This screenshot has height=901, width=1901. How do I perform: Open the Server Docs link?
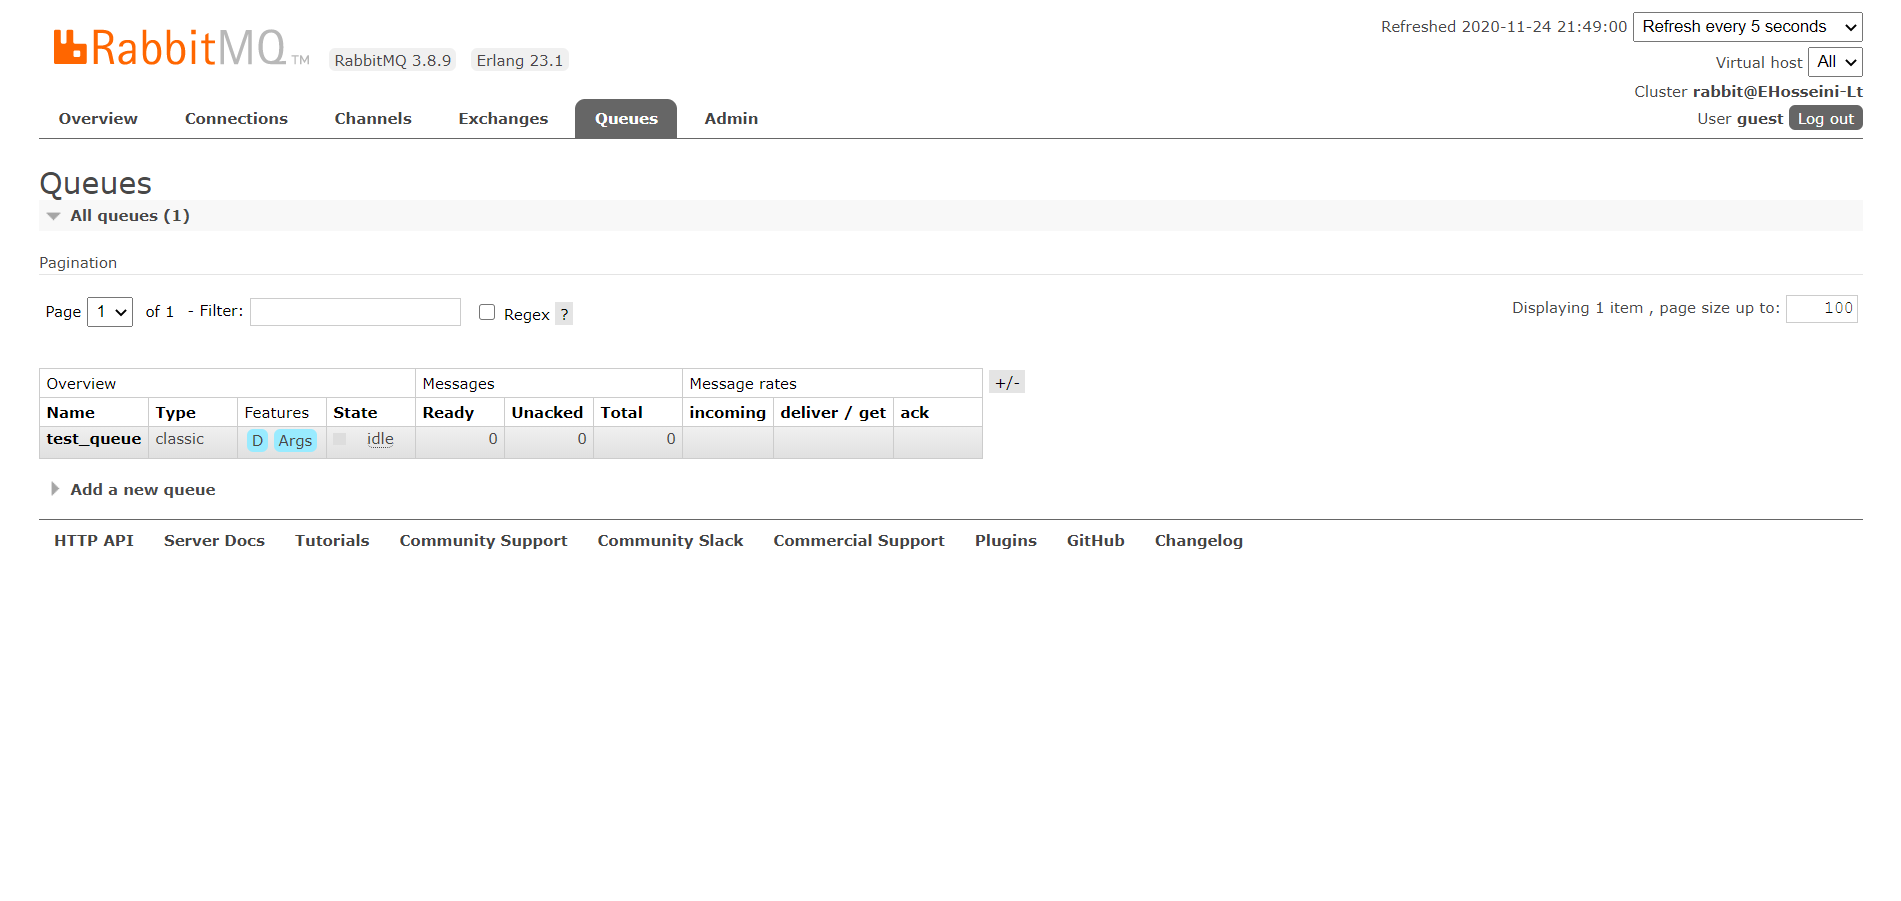(214, 540)
